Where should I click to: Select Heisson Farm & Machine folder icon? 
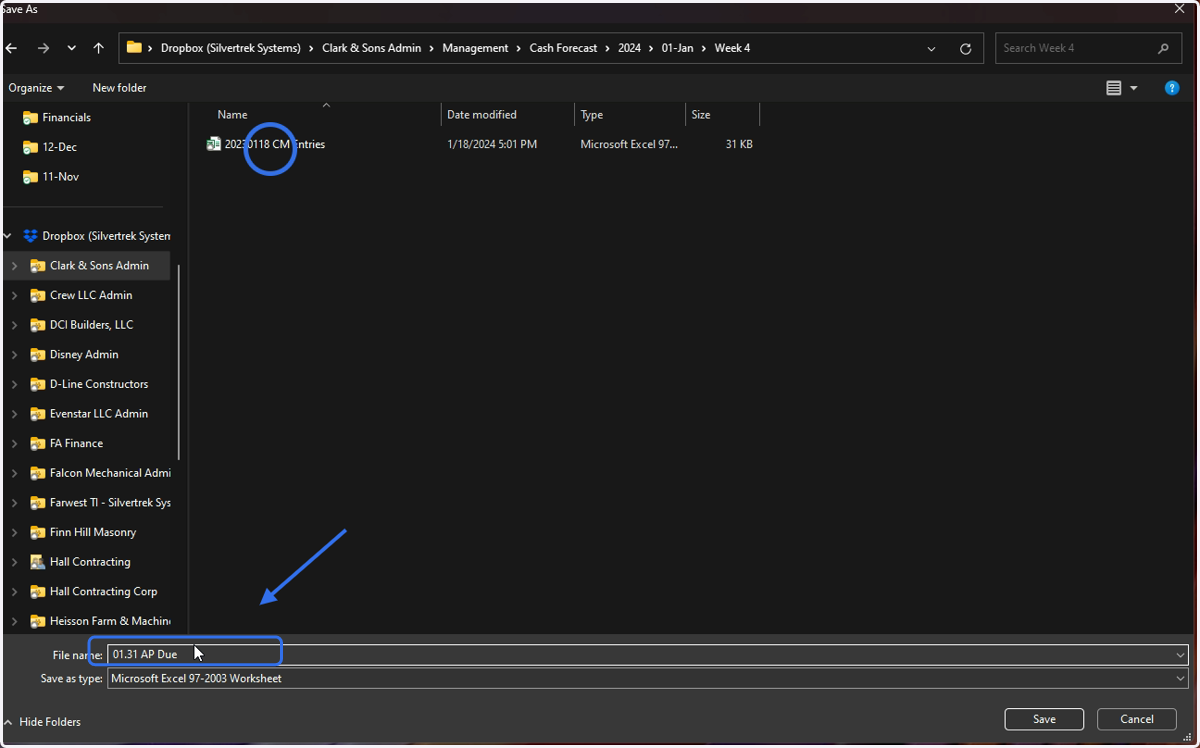pyautogui.click(x=38, y=621)
